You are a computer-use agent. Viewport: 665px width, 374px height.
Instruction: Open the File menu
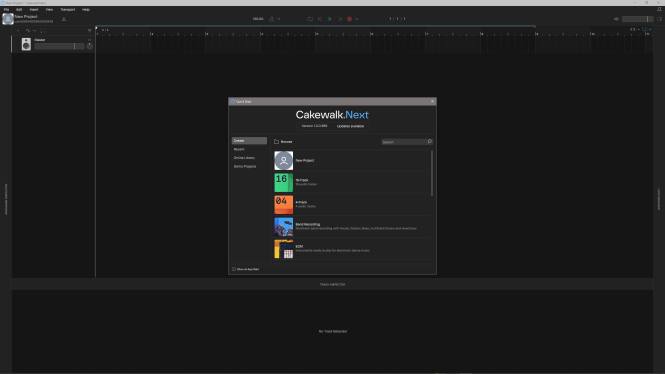tap(6, 9)
